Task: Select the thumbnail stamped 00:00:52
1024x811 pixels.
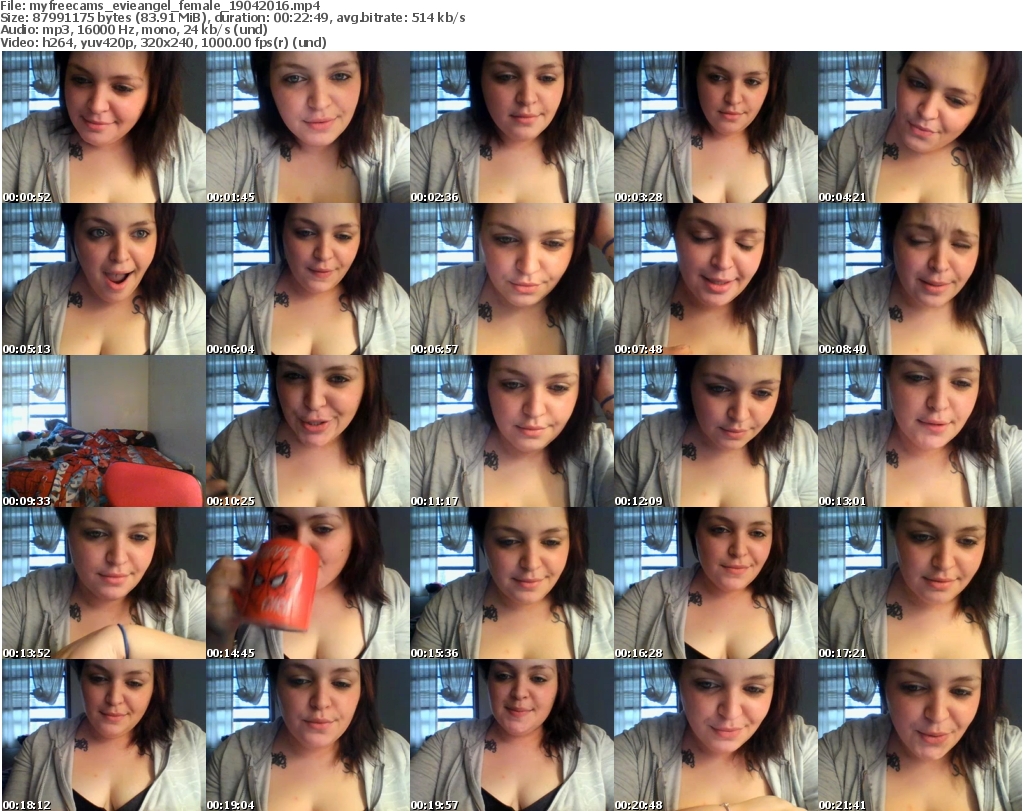Action: [x=104, y=127]
